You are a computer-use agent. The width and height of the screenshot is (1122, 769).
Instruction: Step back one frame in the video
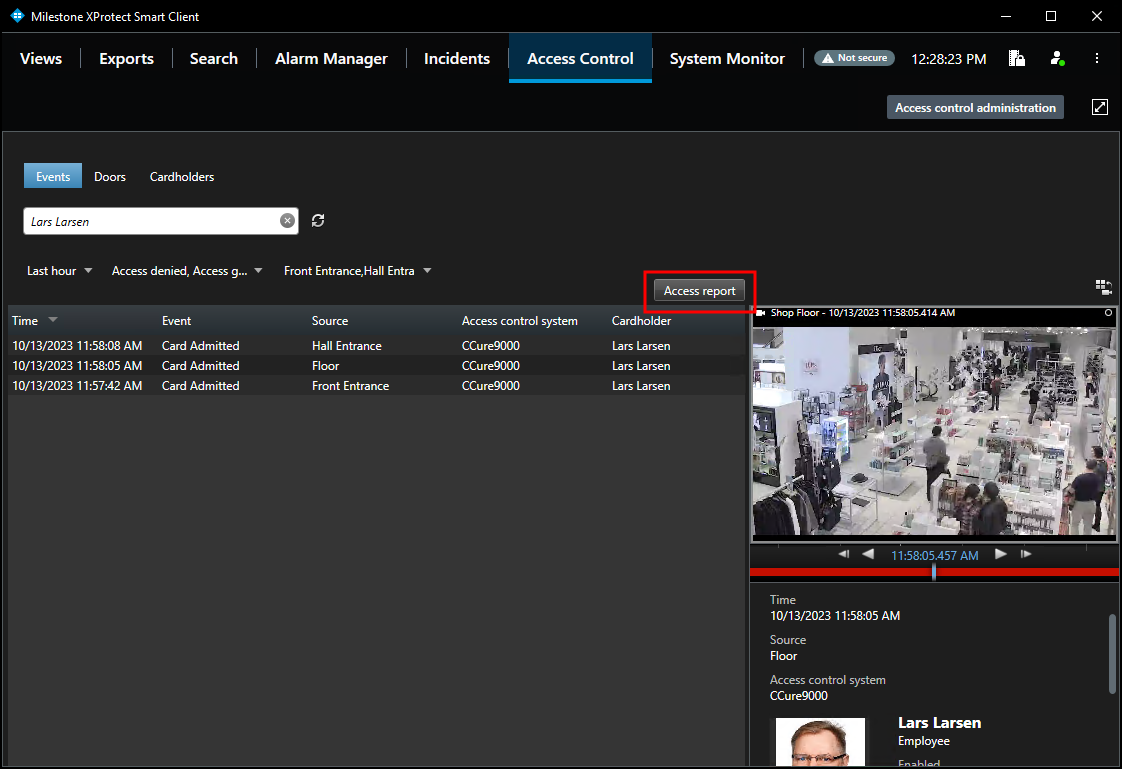pyautogui.click(x=843, y=553)
